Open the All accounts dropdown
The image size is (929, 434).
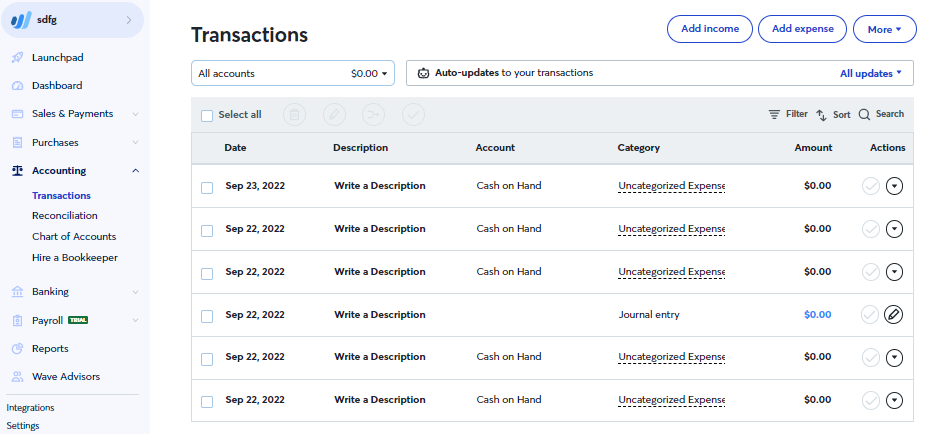293,73
